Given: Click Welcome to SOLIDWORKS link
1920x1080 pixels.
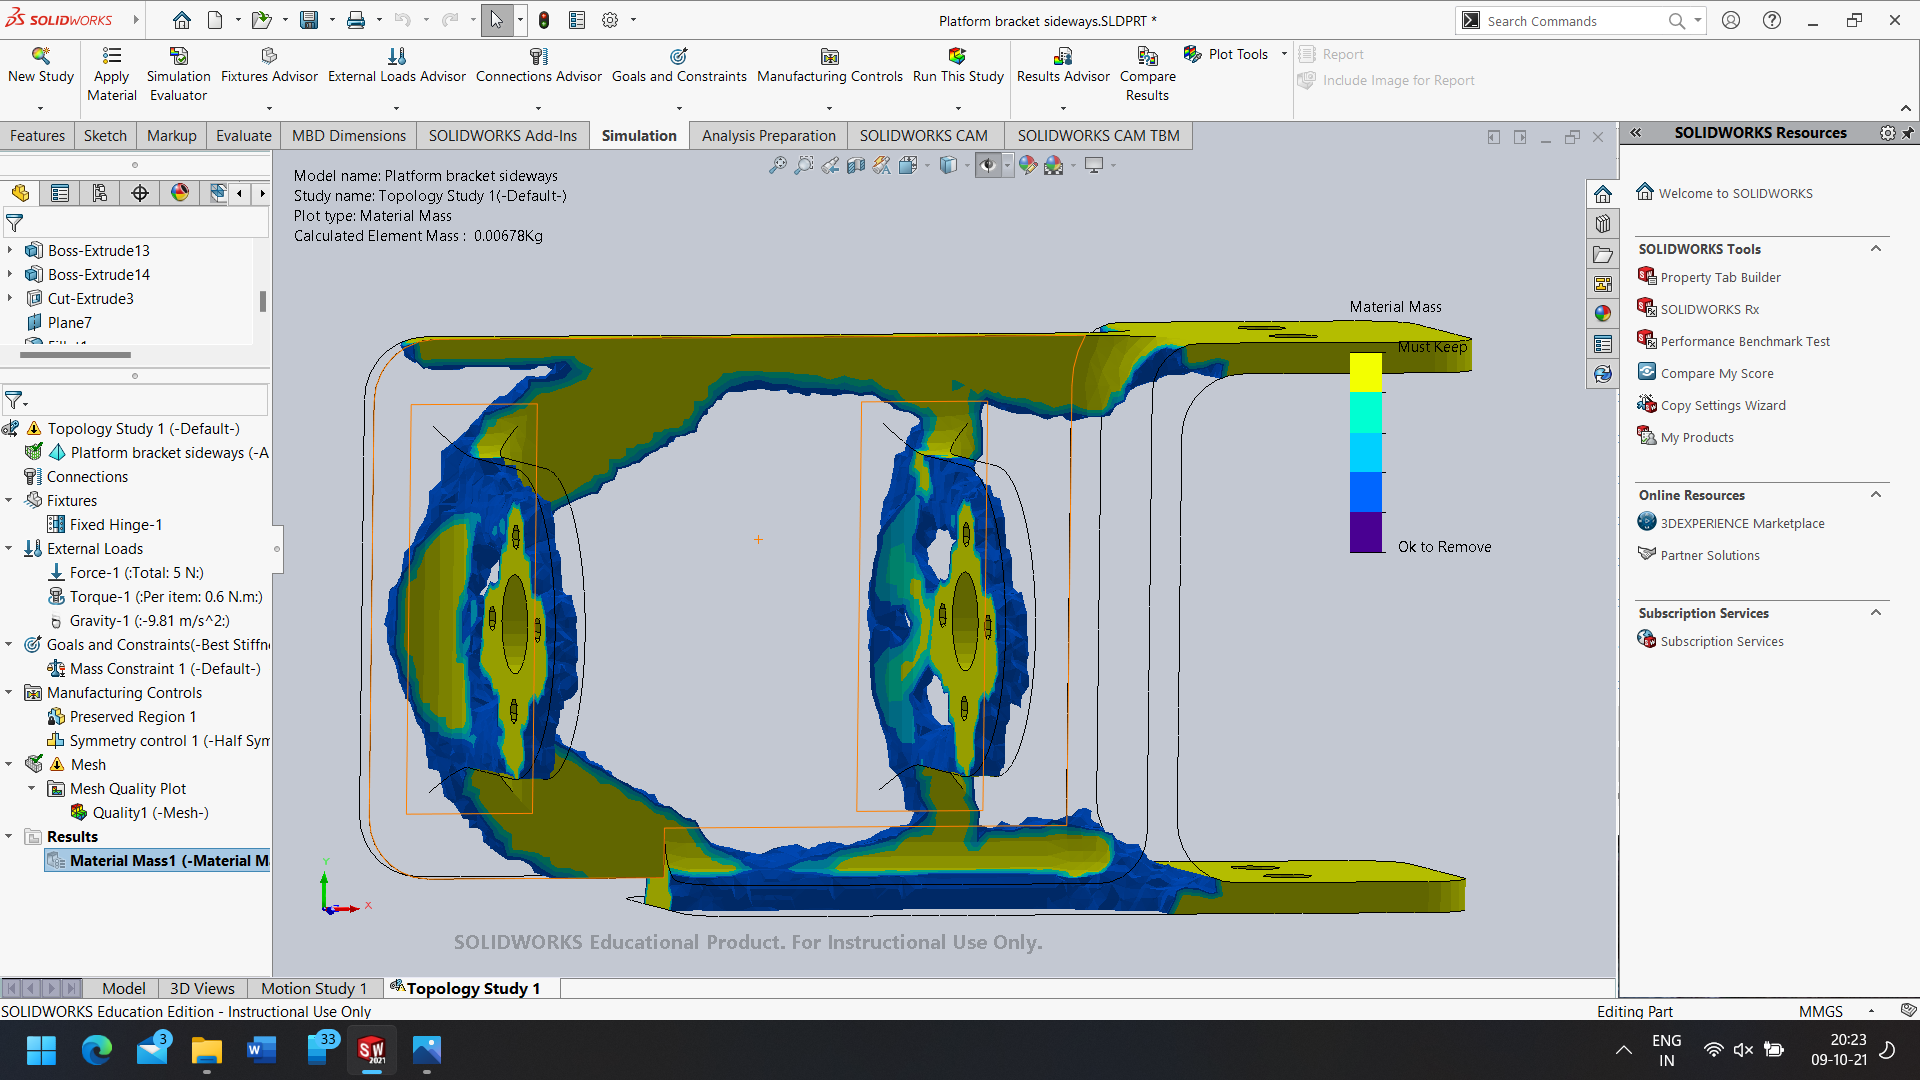Looking at the screenshot, I should point(1735,193).
